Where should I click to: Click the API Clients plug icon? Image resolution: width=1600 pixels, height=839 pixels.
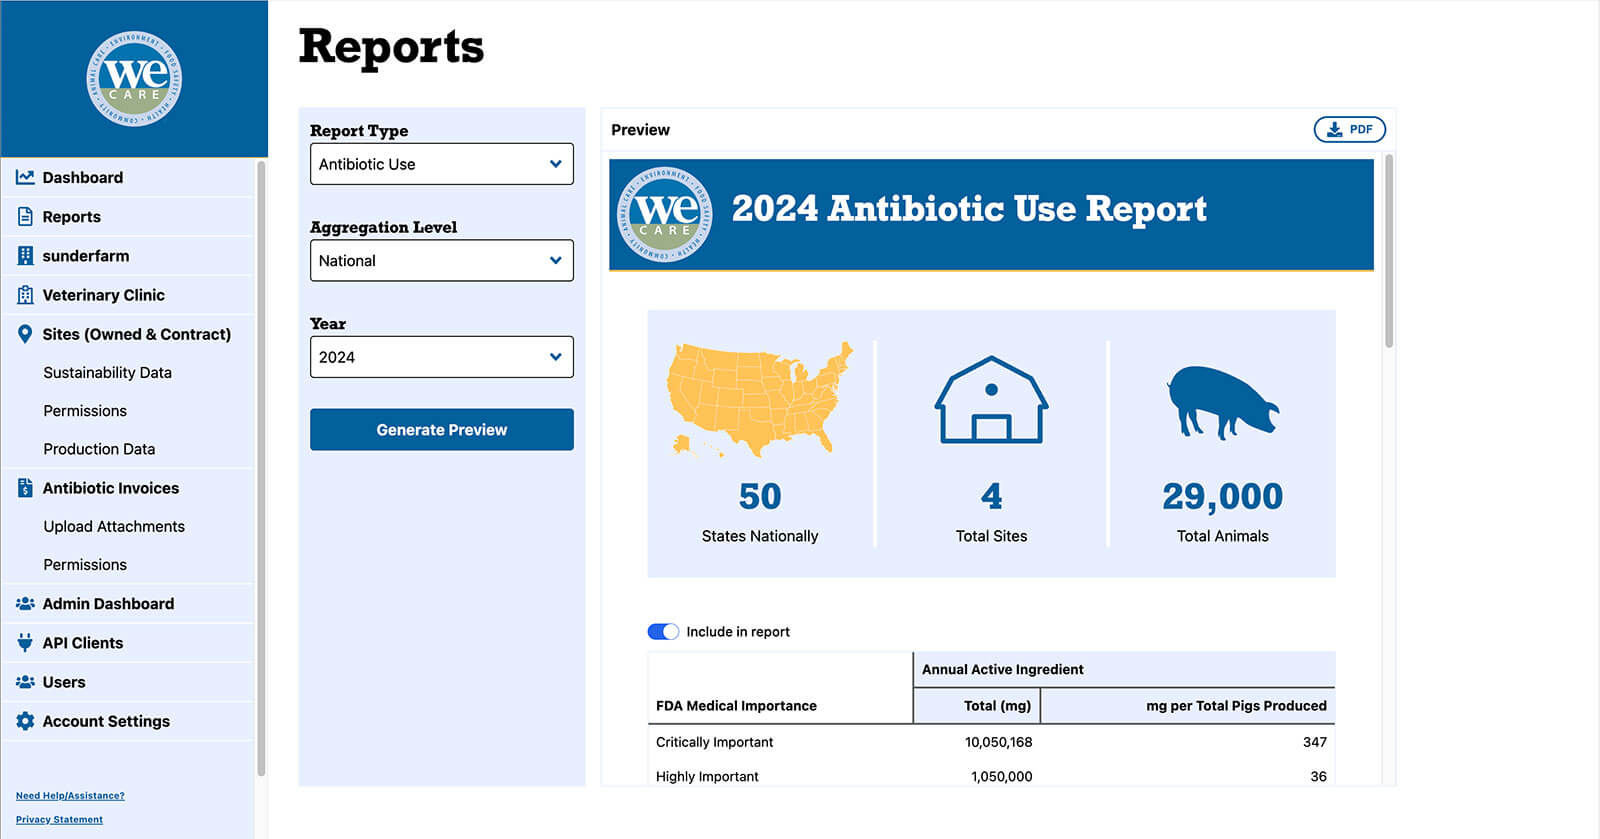[25, 643]
